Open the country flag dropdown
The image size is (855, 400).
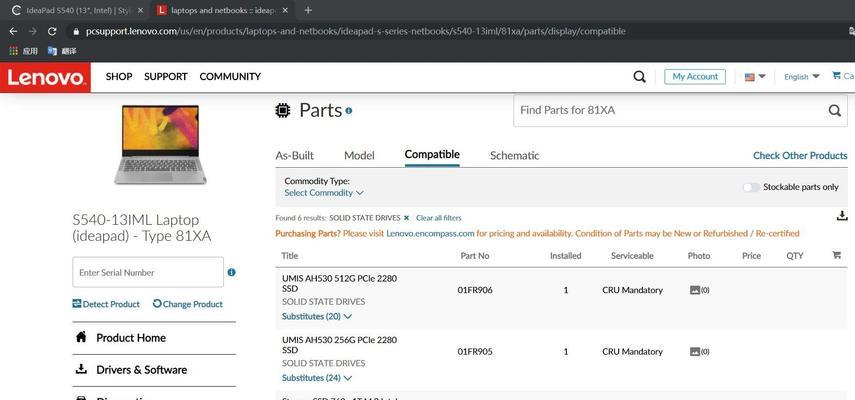[x=755, y=77]
